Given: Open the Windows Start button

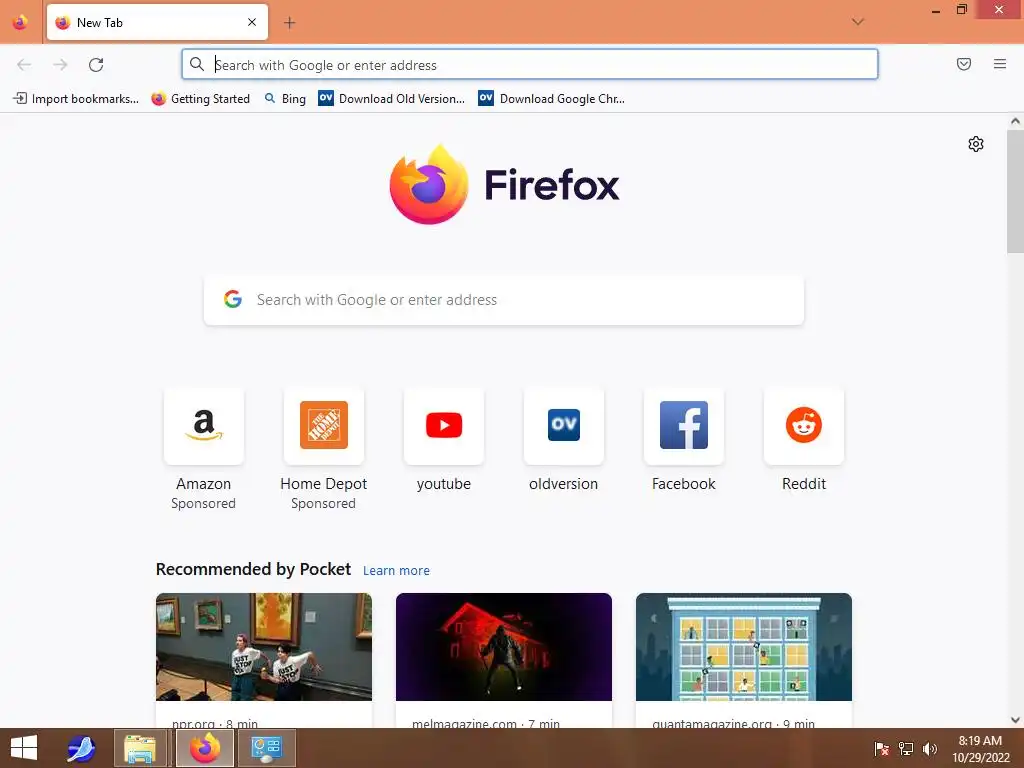Looking at the screenshot, I should tap(24, 748).
